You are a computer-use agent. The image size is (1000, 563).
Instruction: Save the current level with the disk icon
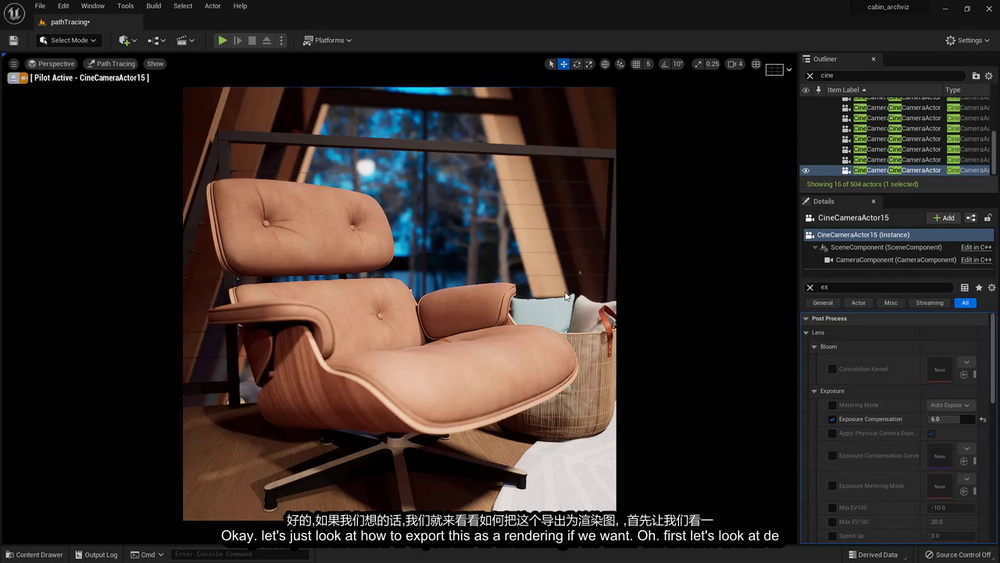pyautogui.click(x=13, y=40)
